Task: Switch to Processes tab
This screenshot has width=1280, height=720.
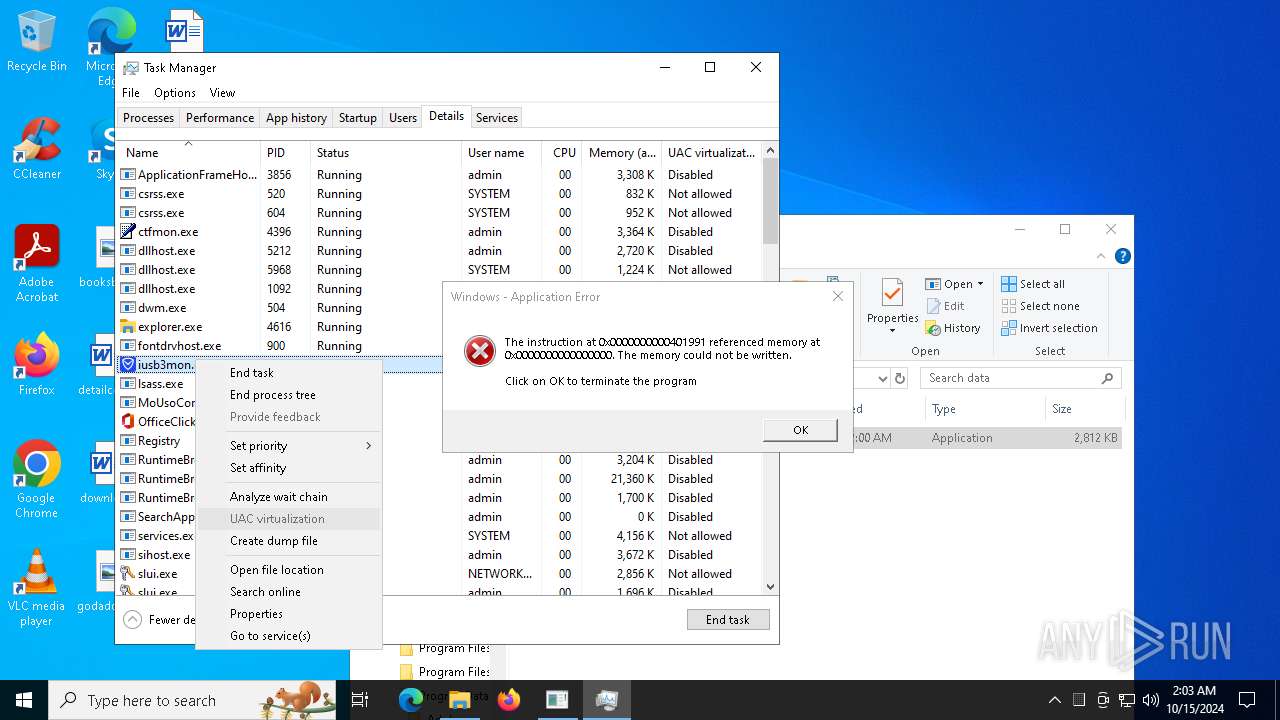Action: pyautogui.click(x=148, y=118)
